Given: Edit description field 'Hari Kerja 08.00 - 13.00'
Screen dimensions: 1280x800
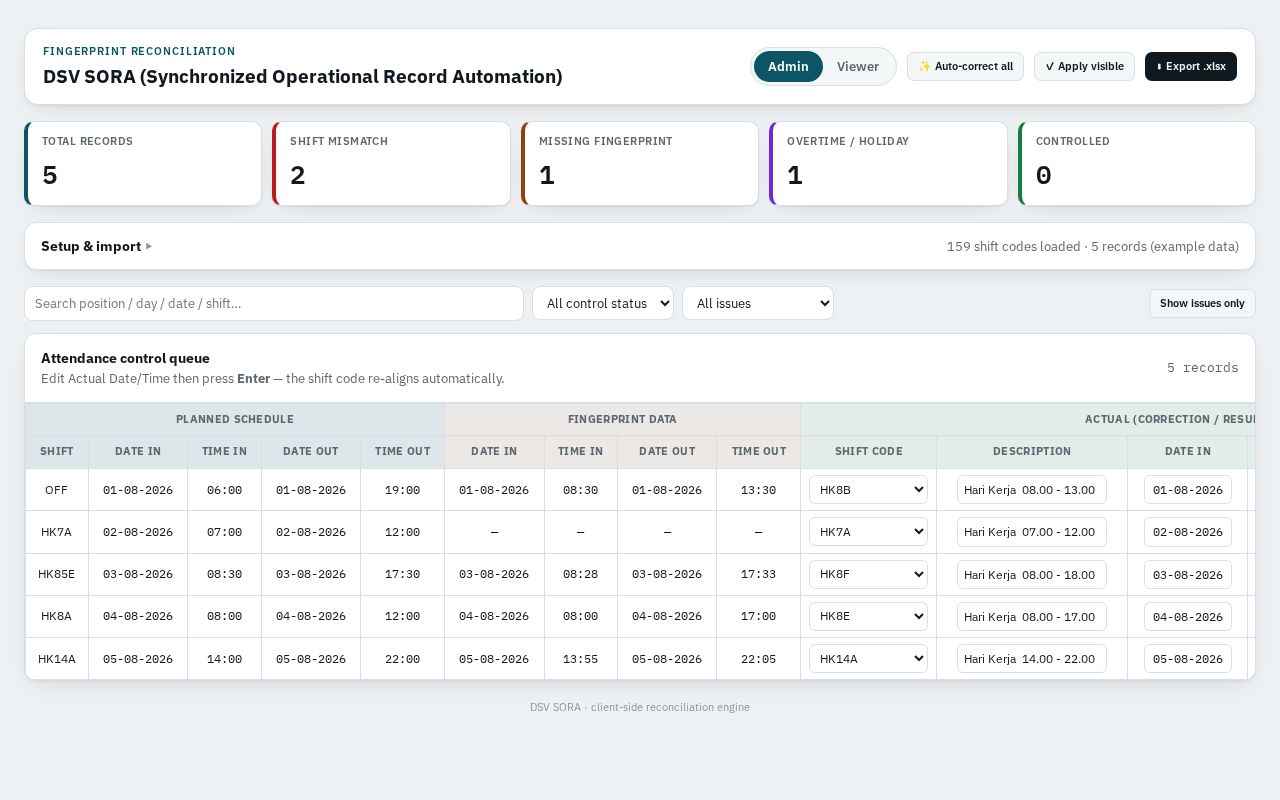Looking at the screenshot, I should point(1032,490).
